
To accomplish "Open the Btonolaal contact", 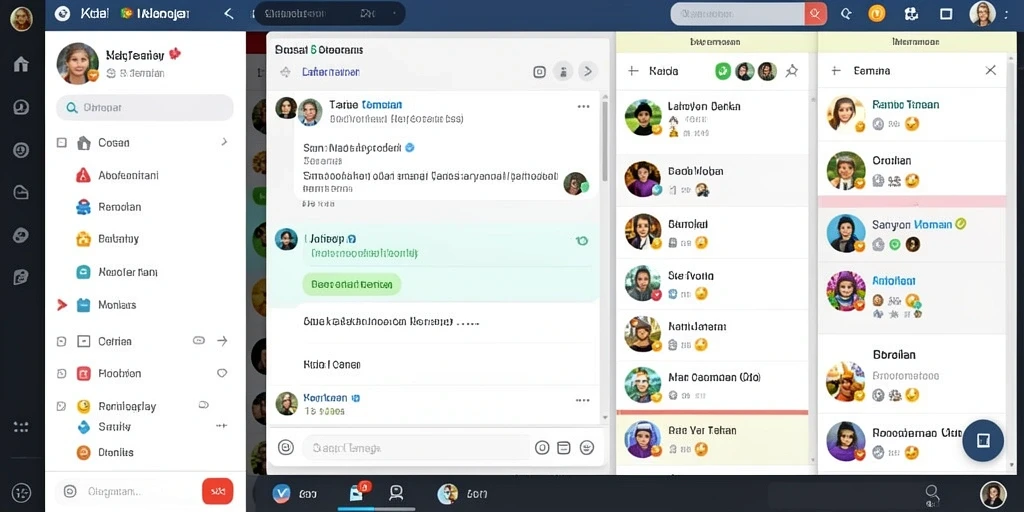I will coord(712,232).
